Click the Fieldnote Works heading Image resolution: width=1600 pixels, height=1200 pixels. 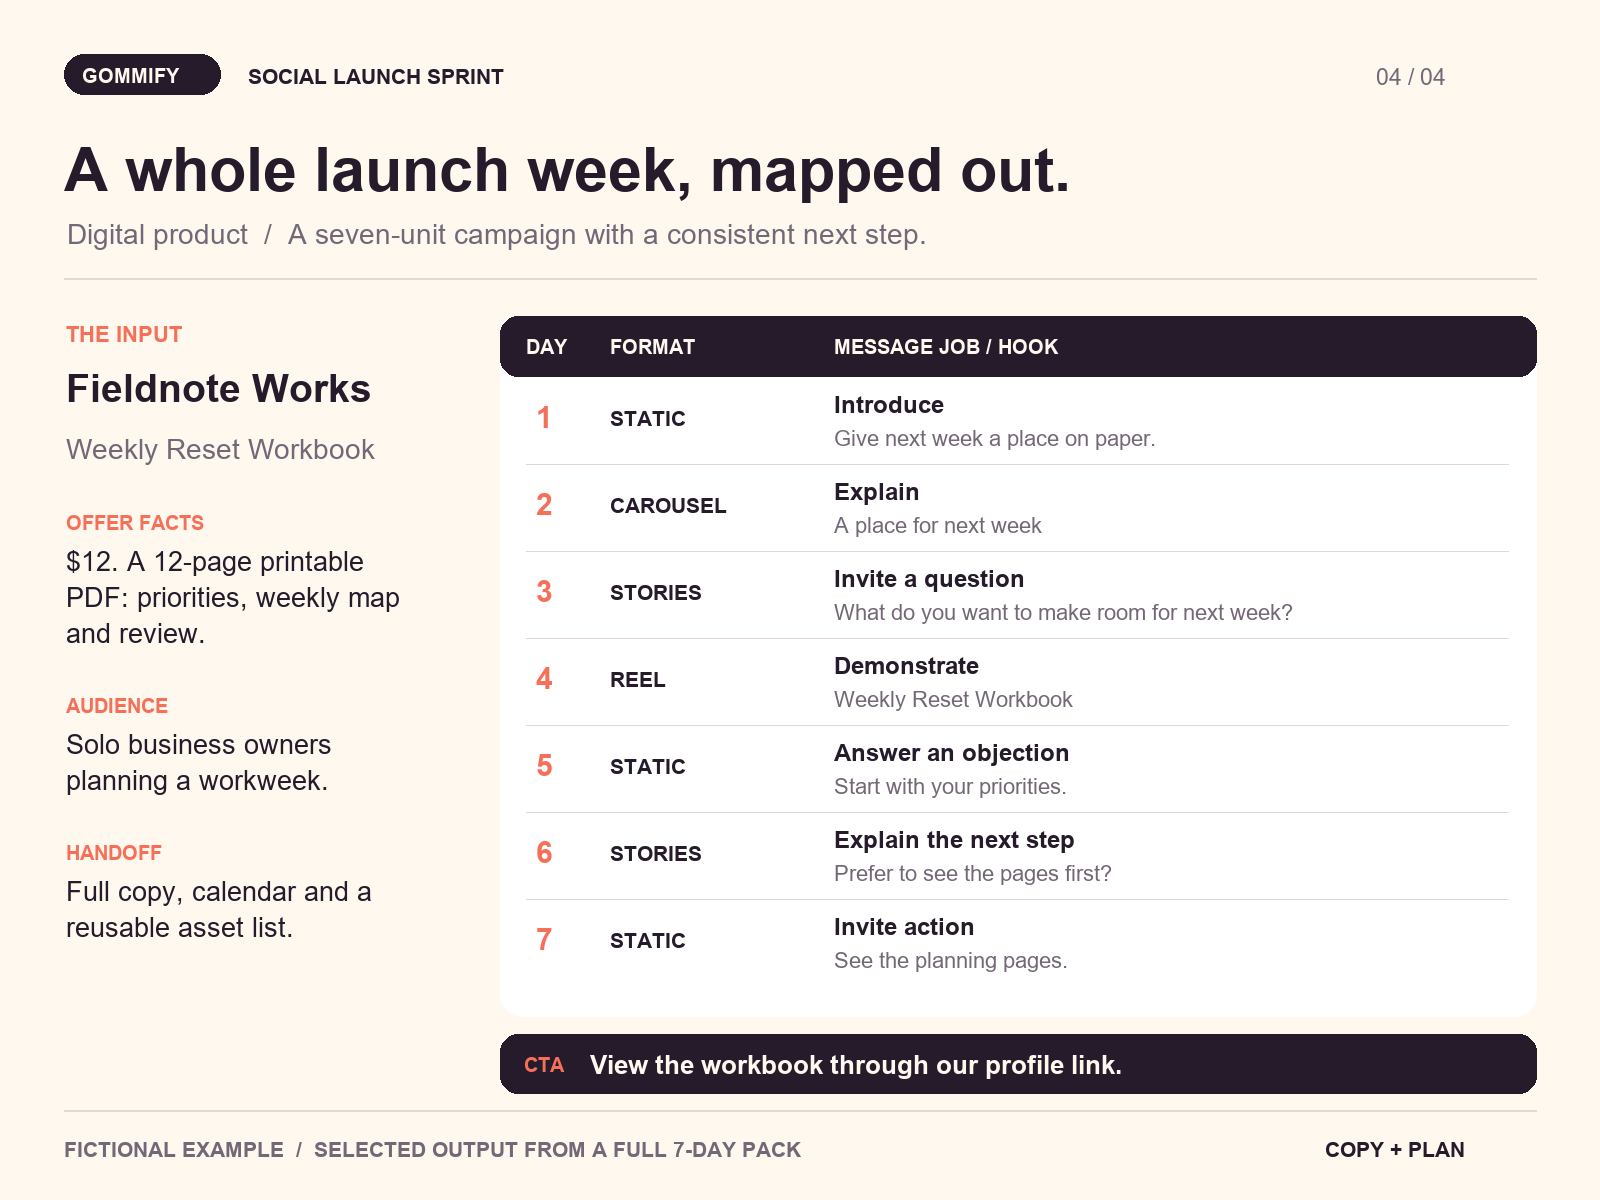(218, 389)
